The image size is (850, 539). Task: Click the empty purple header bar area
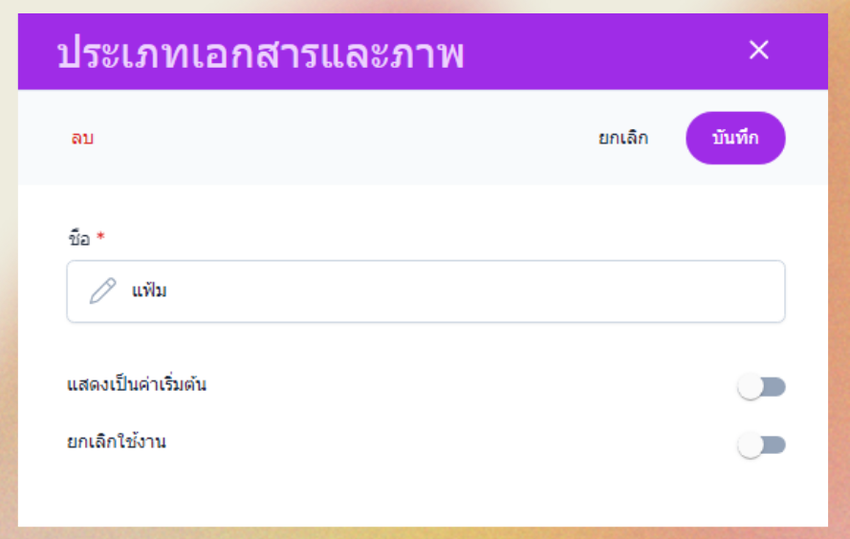600,52
